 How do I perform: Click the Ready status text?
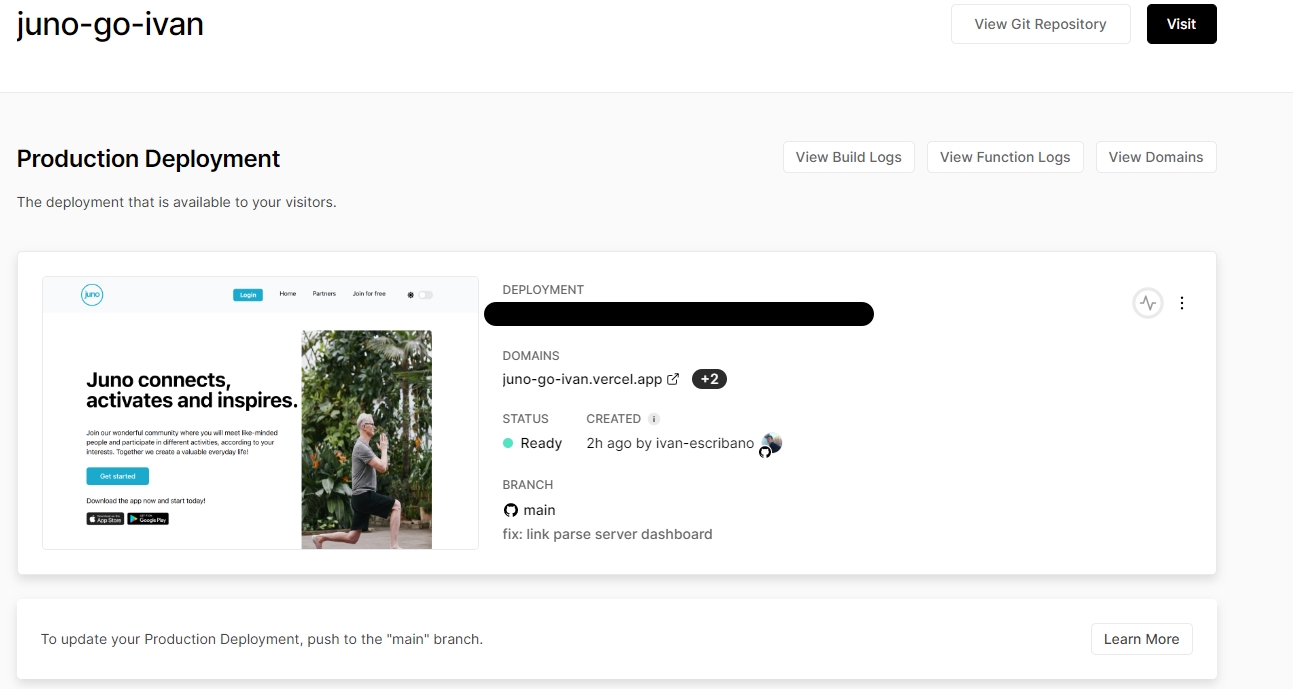pyautogui.click(x=541, y=443)
